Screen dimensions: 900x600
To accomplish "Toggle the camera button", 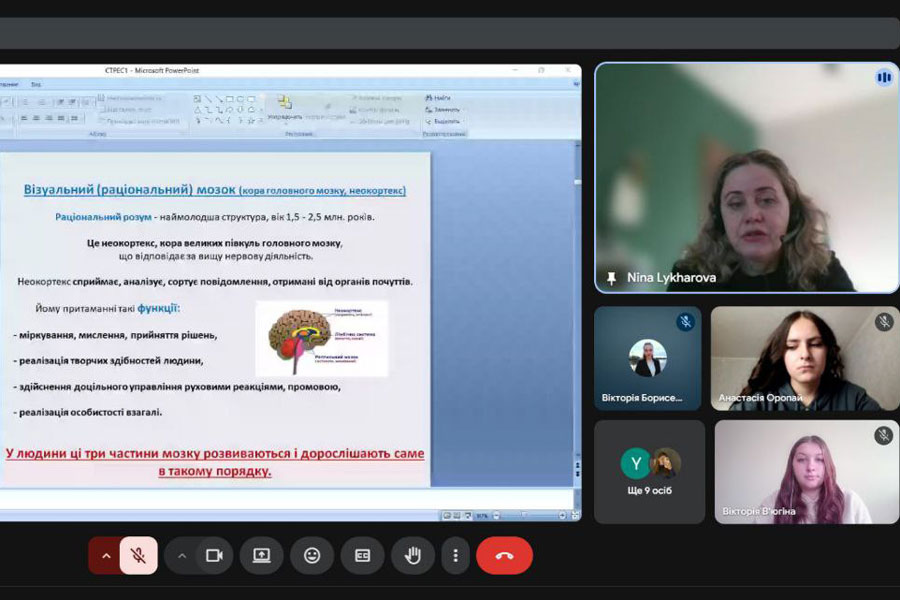I will coord(214,555).
